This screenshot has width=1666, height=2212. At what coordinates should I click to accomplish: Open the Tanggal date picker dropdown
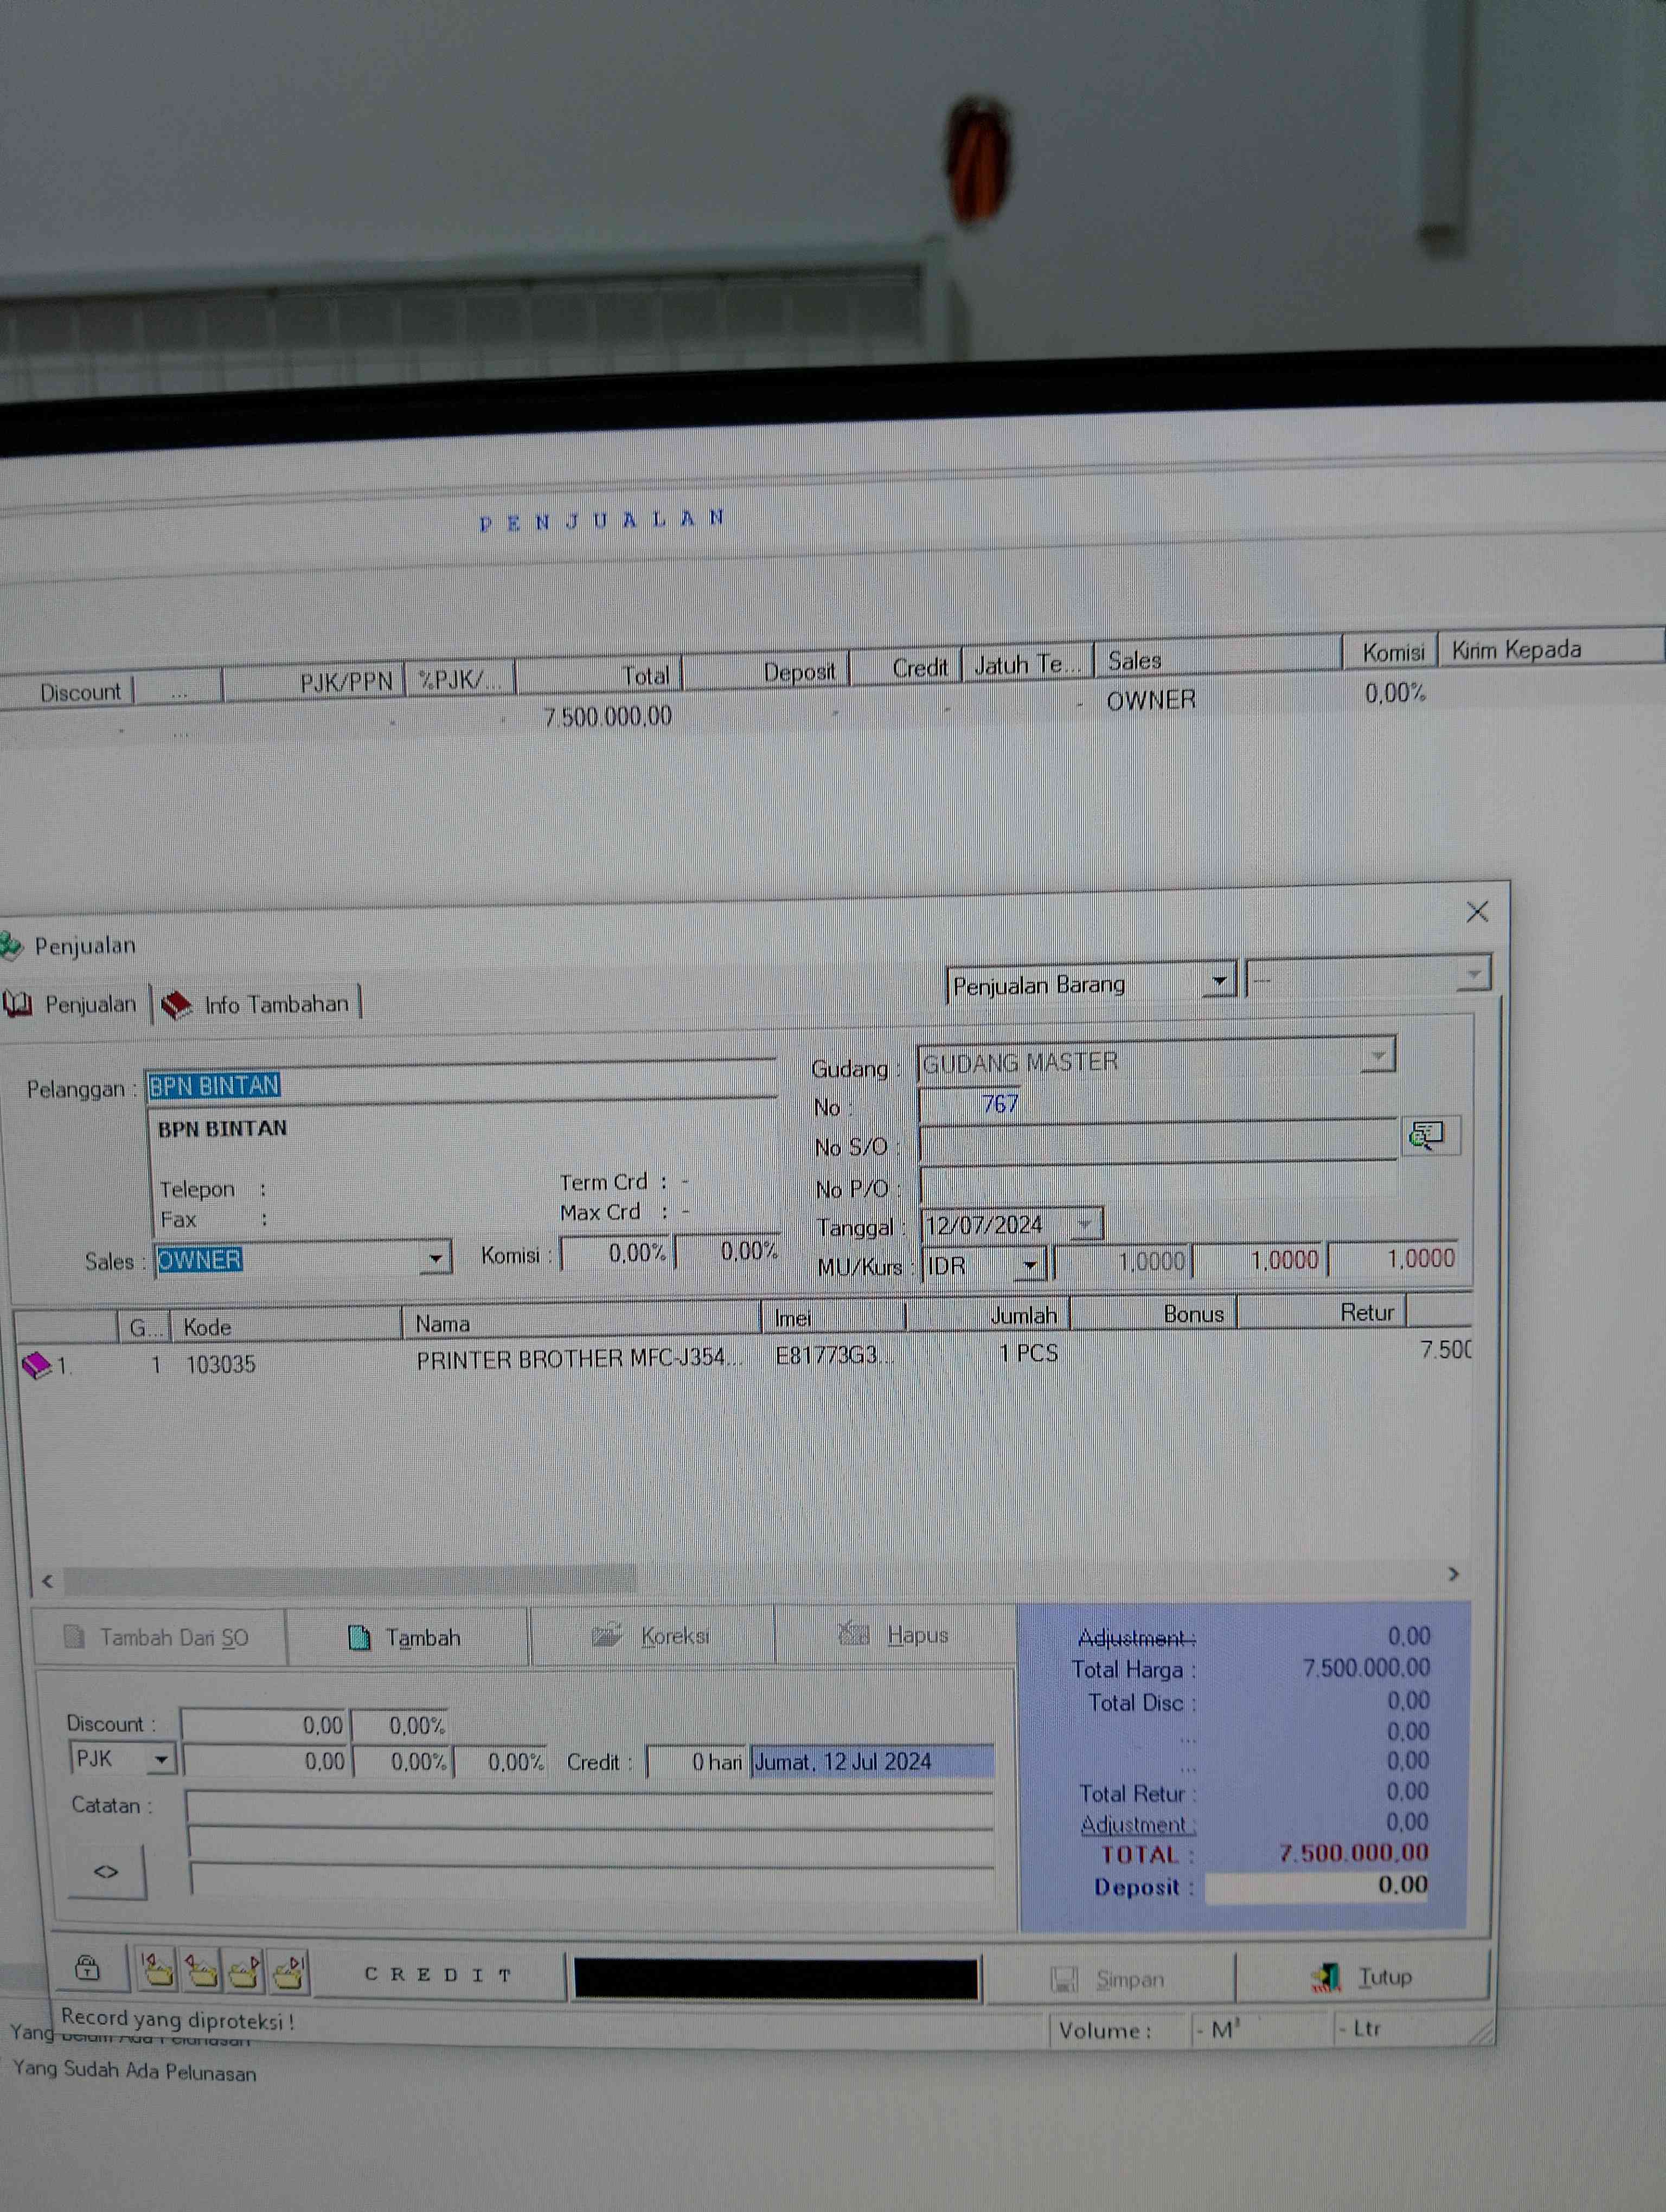point(1085,1224)
